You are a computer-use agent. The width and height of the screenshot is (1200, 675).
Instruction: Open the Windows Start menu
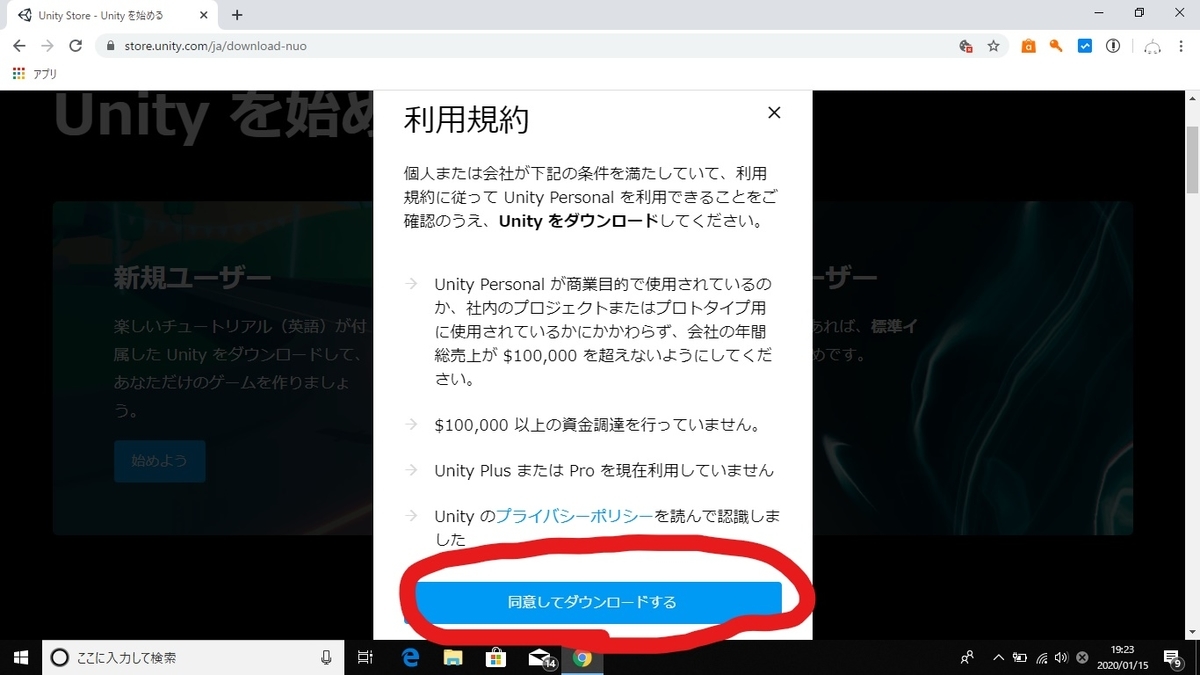20,657
